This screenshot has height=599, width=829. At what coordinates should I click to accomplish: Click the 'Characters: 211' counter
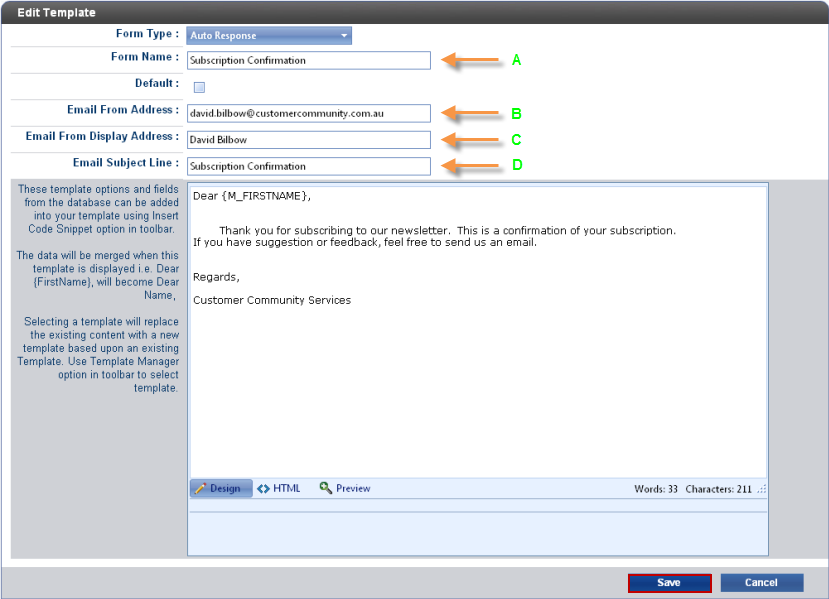718,489
